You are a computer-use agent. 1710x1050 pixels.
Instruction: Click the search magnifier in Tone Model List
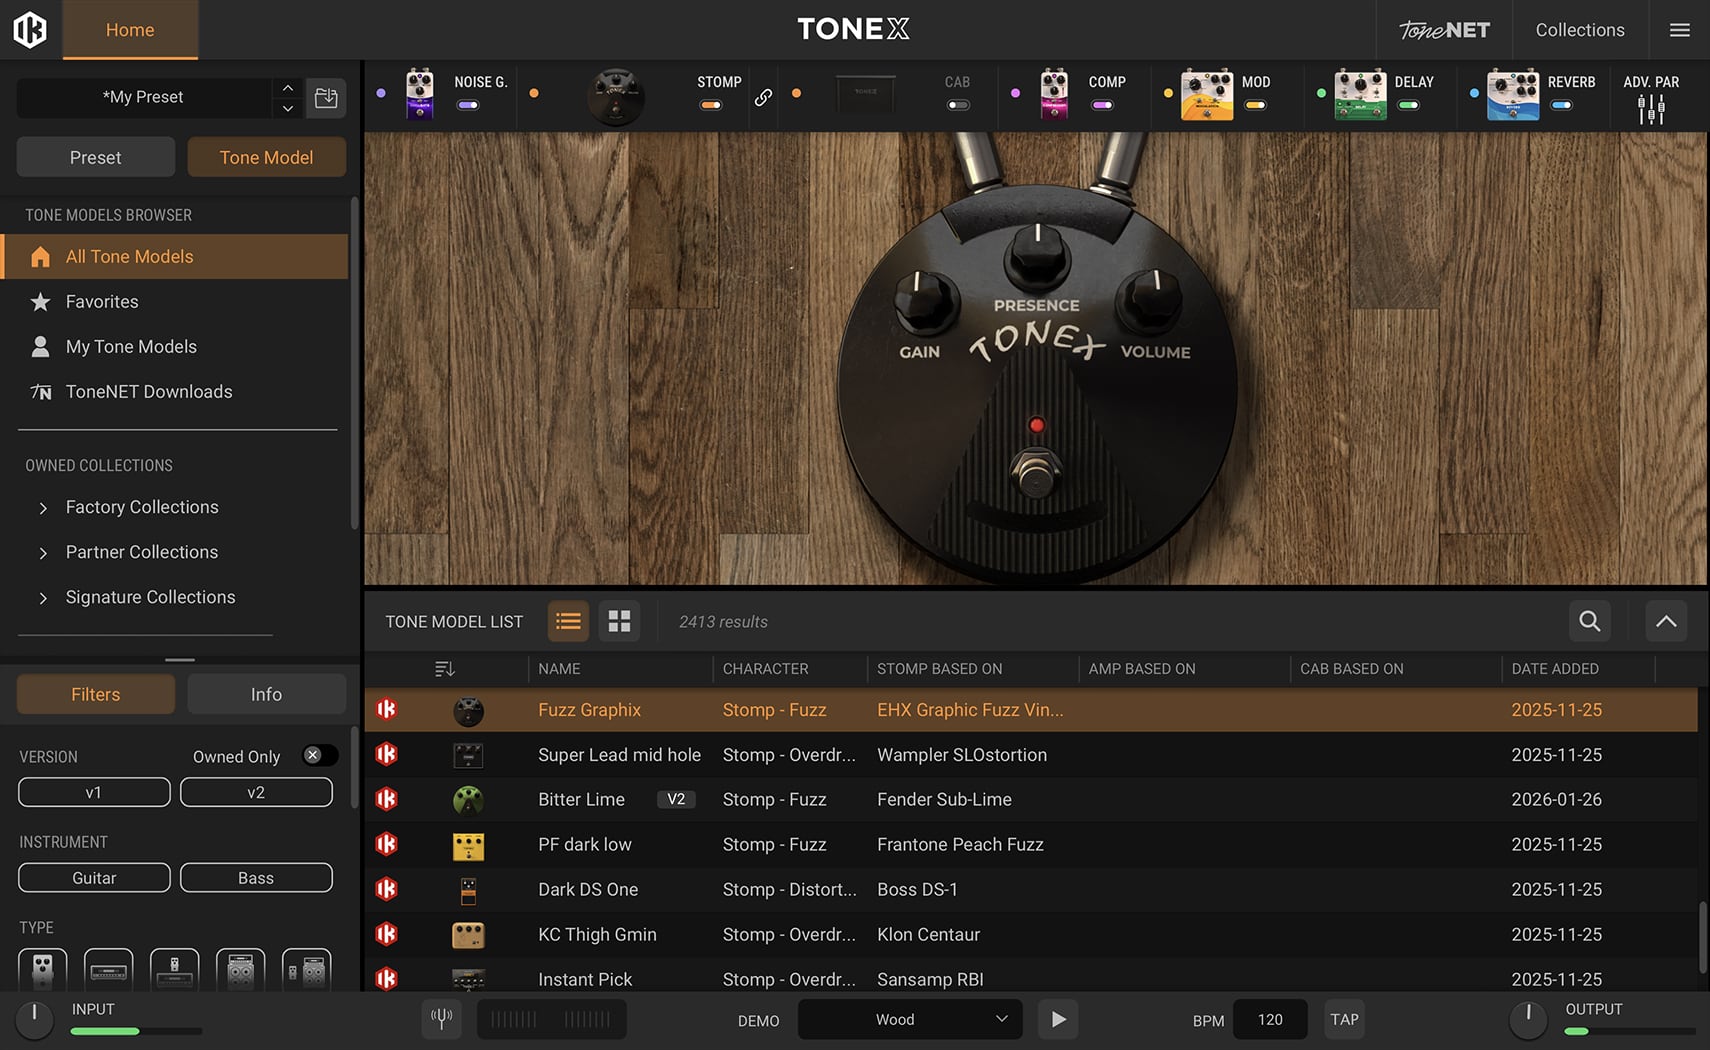[x=1589, y=621]
